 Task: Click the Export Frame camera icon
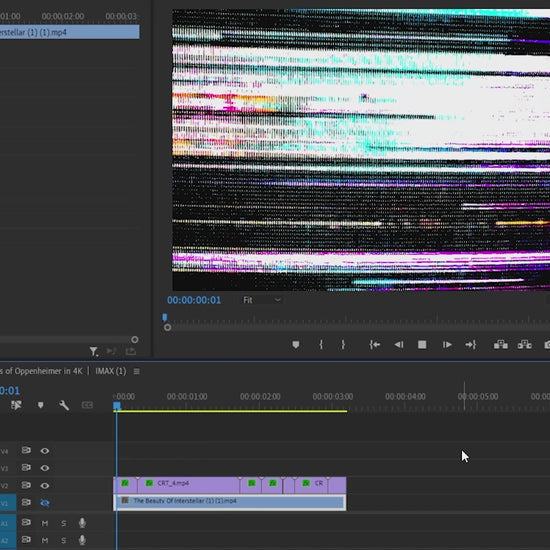547,345
